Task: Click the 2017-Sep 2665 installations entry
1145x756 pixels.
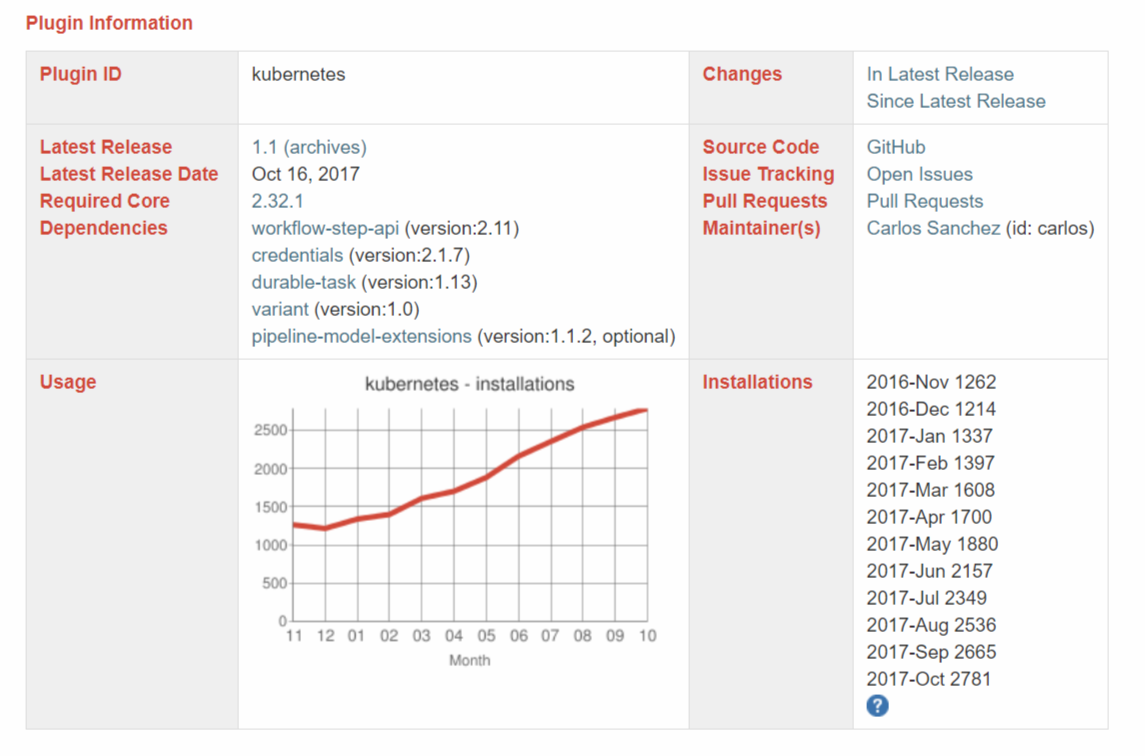Action: [x=931, y=652]
